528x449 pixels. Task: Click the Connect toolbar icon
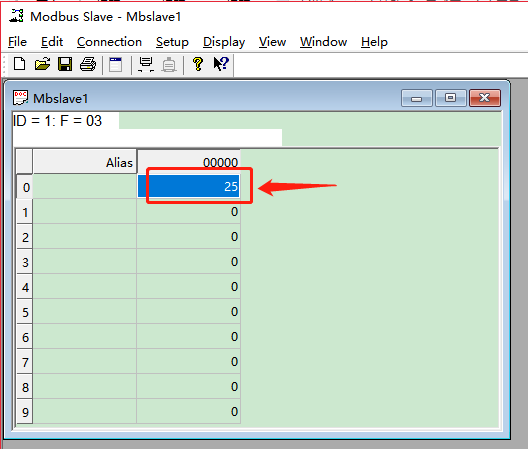146,64
